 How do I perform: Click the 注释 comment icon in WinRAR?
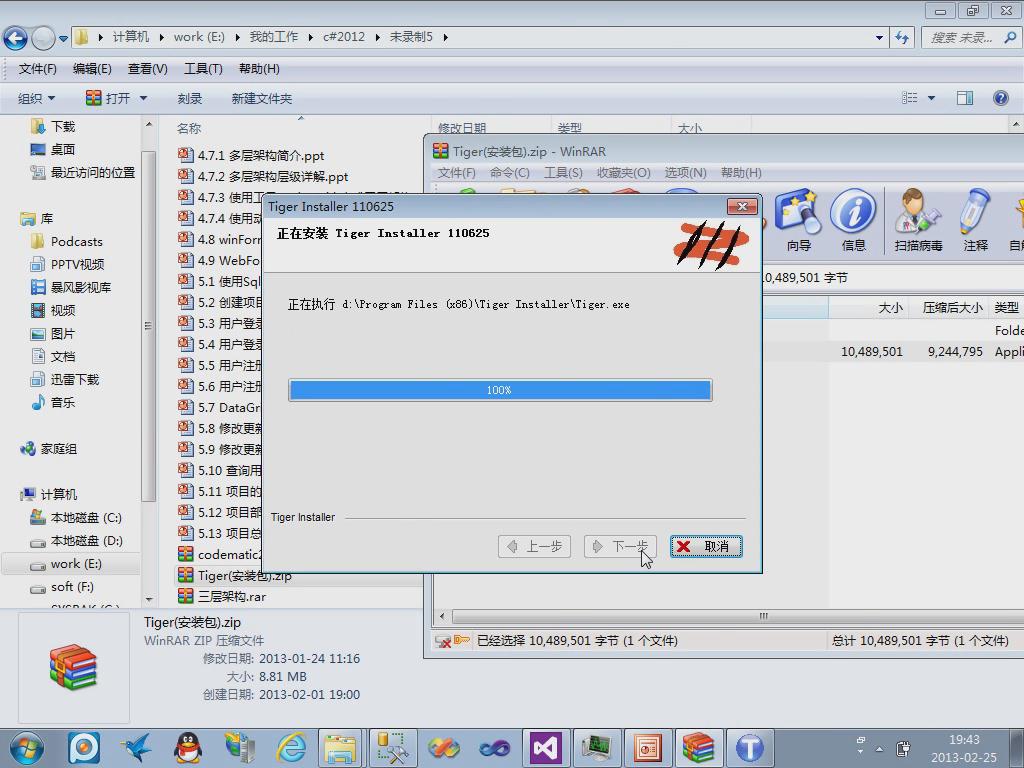975,220
